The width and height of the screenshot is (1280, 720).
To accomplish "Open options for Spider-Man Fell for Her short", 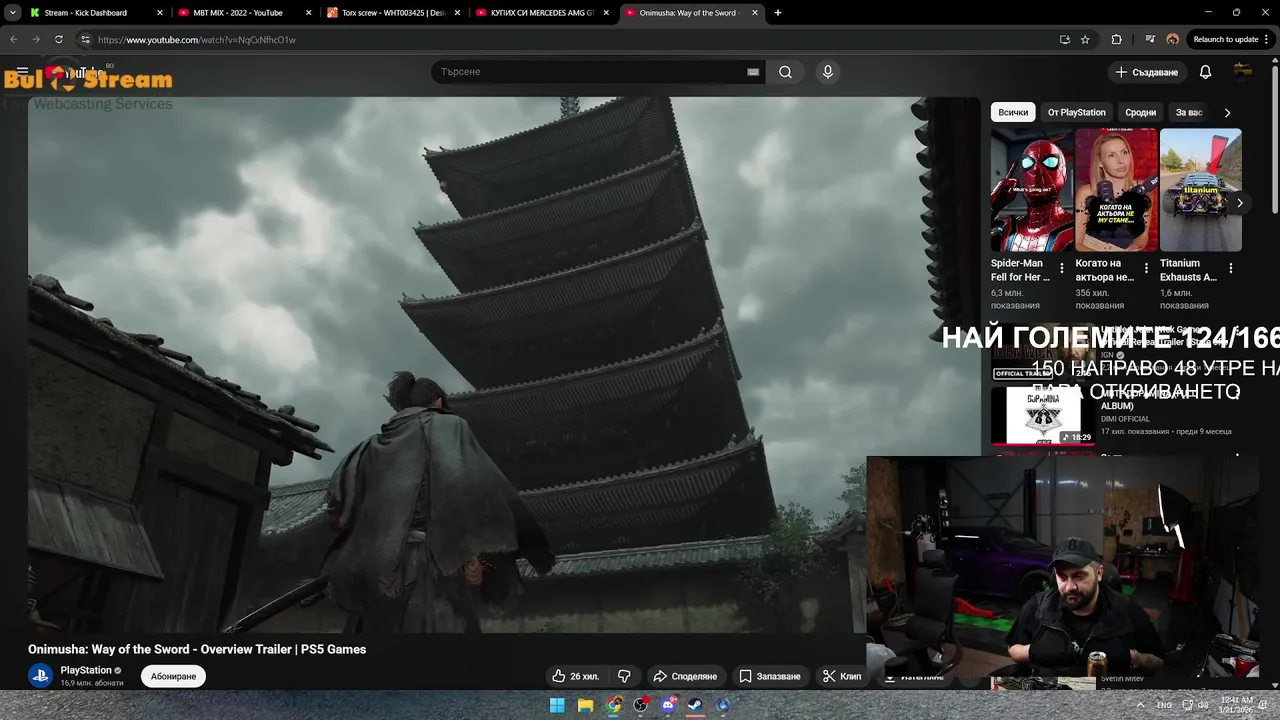I will tap(1062, 269).
